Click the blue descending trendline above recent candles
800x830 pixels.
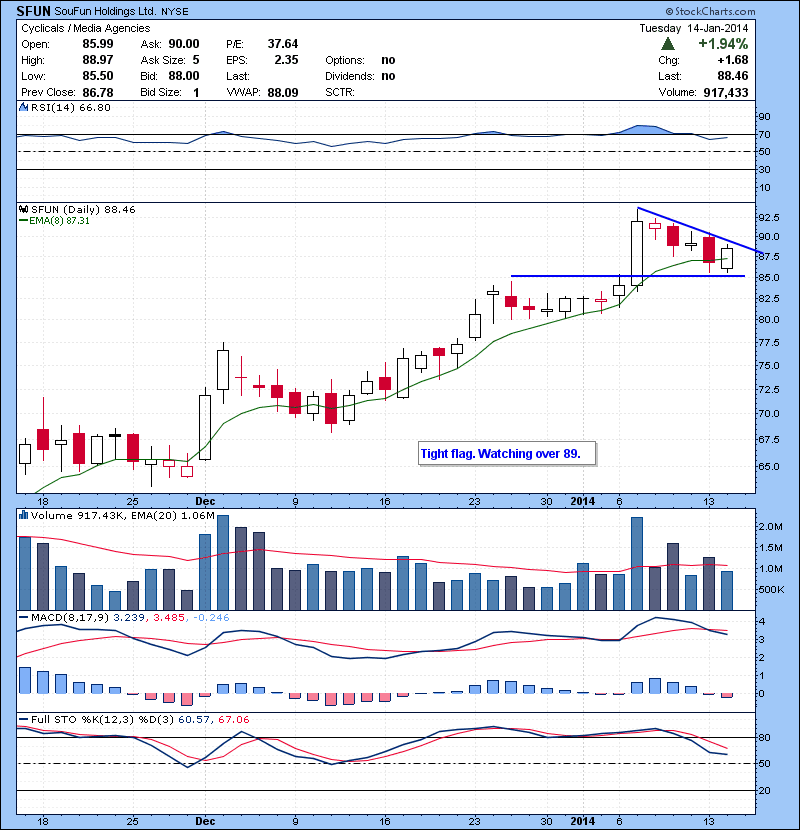[698, 229]
